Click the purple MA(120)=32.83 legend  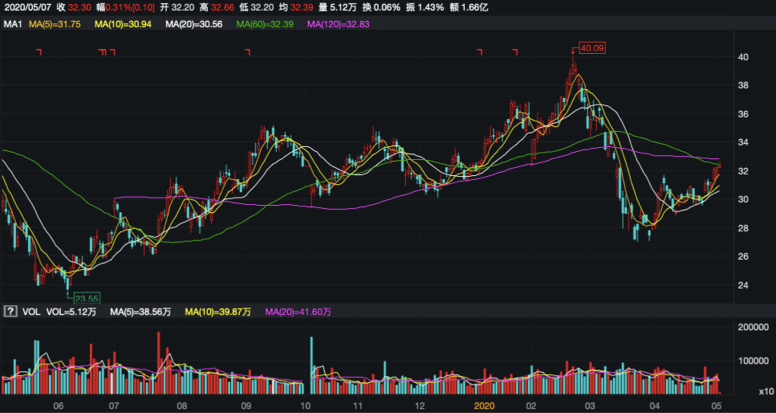[x=339, y=23]
